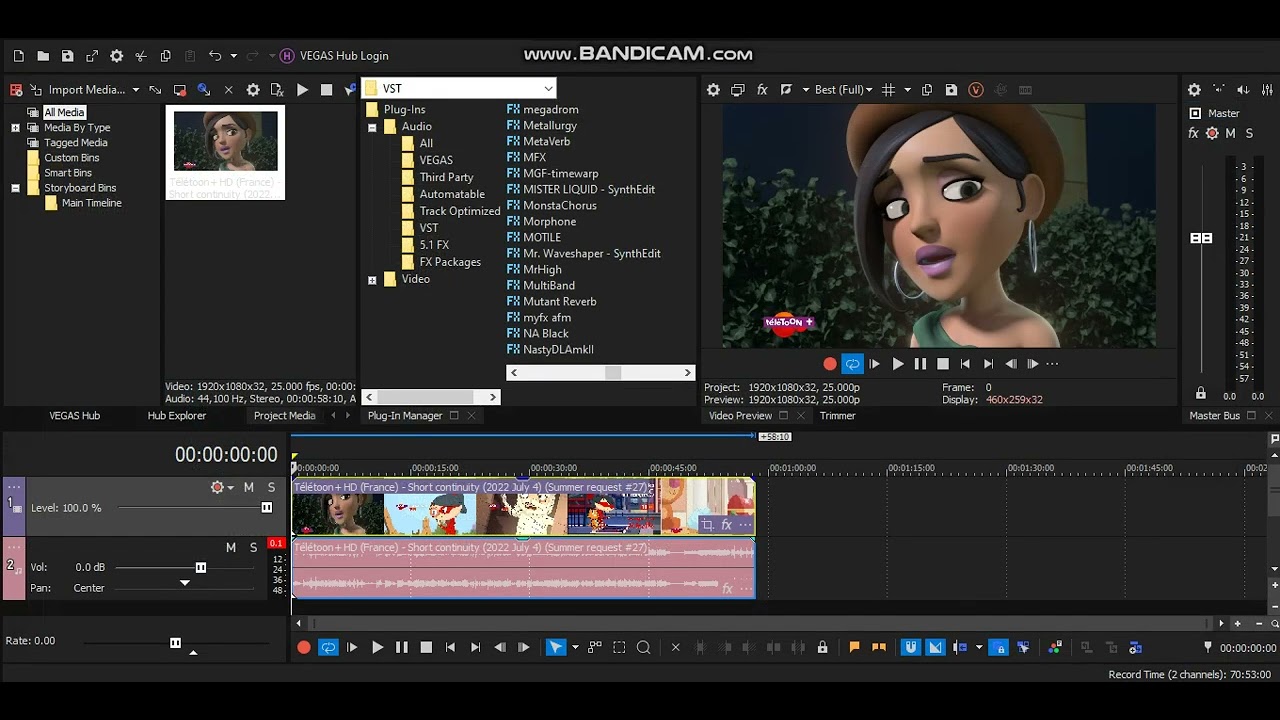
Task: Open project properties gear in main toolbar
Action: click(116, 56)
